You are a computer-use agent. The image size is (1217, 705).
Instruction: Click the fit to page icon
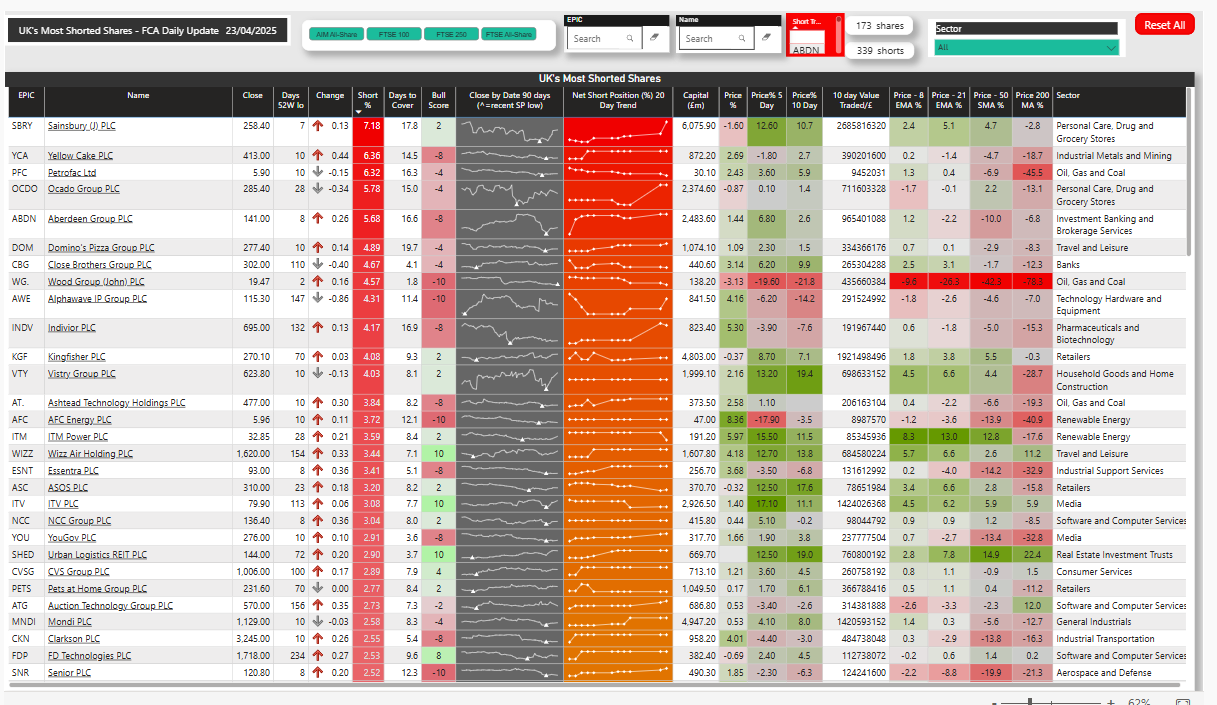tap(1183, 701)
